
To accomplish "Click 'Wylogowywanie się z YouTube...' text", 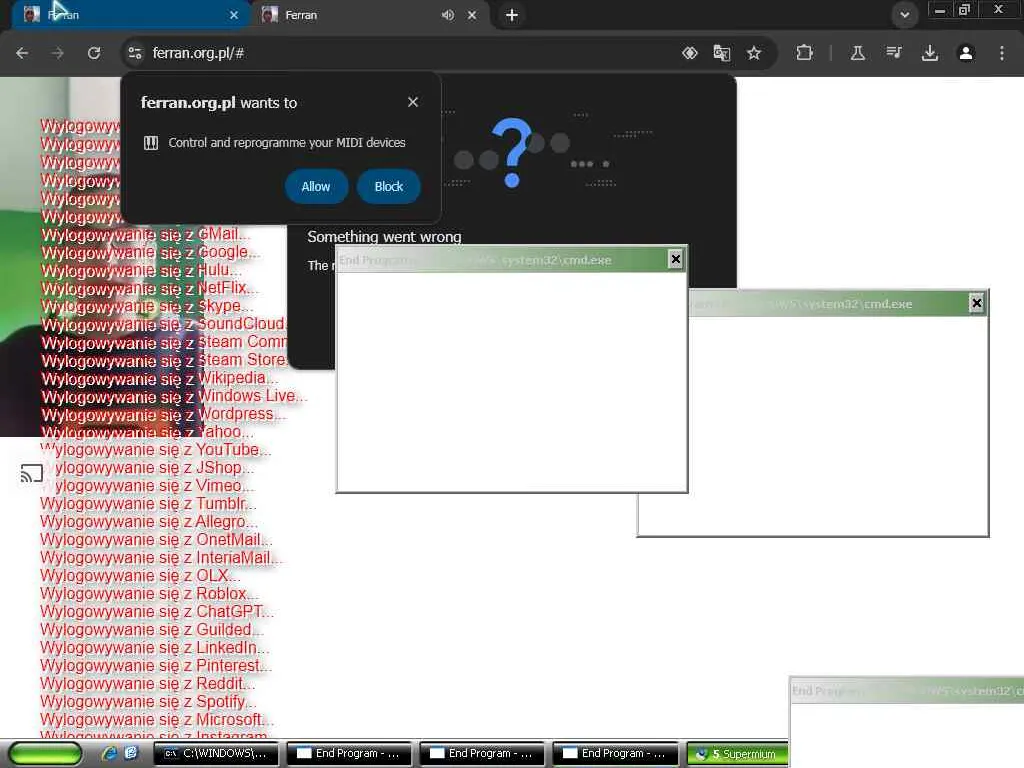I will (155, 450).
